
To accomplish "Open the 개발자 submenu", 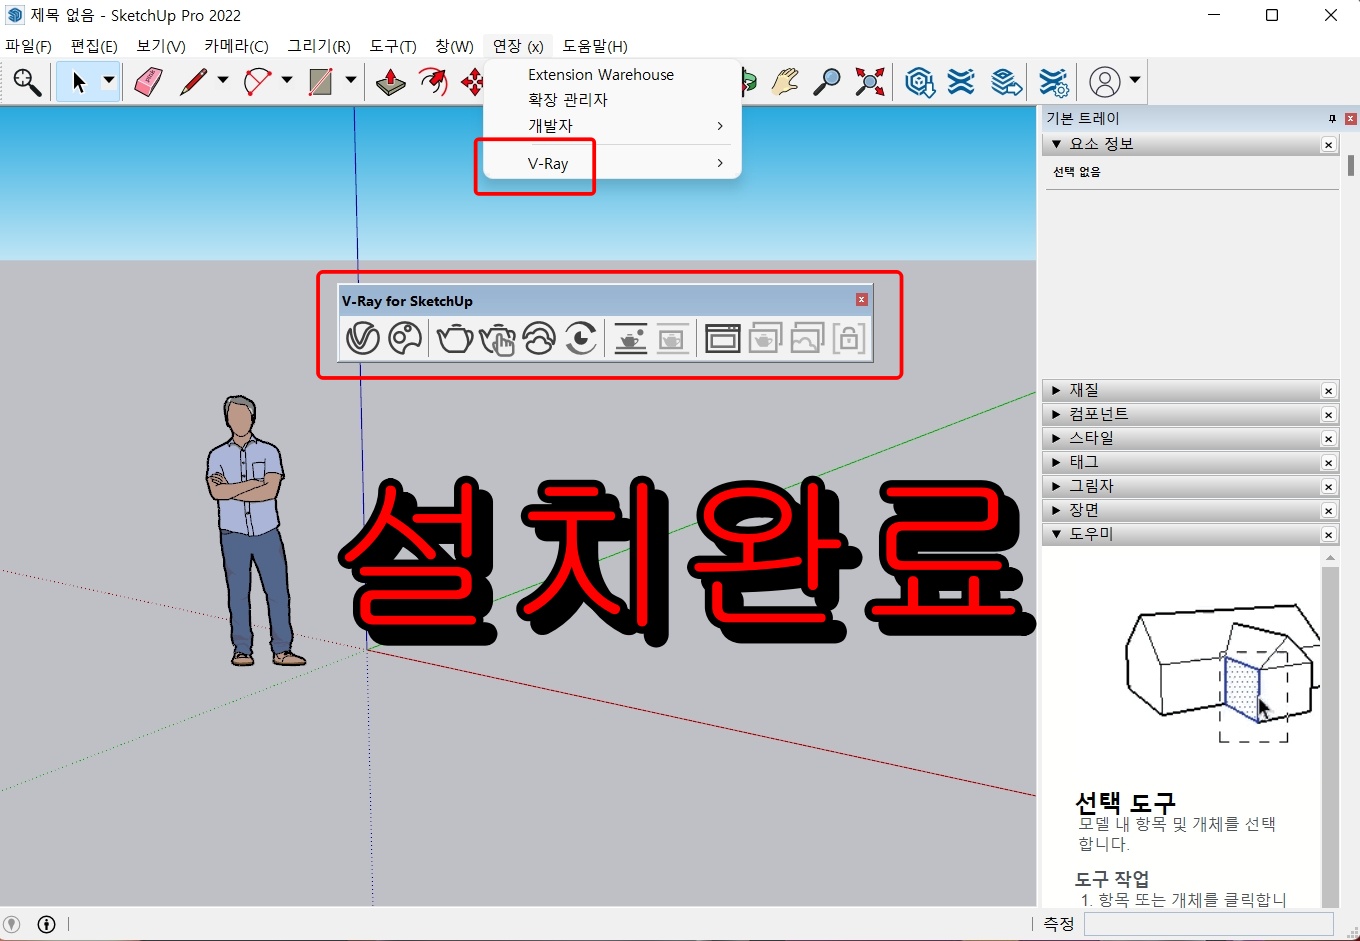I will (612, 126).
